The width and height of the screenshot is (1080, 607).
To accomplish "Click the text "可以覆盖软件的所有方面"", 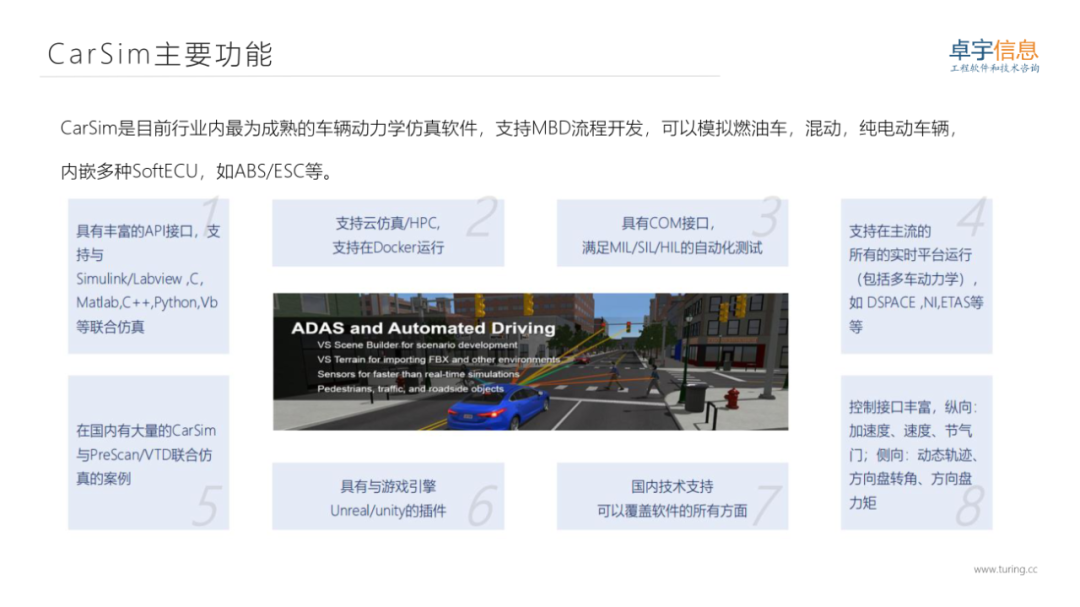I will pos(672,511).
